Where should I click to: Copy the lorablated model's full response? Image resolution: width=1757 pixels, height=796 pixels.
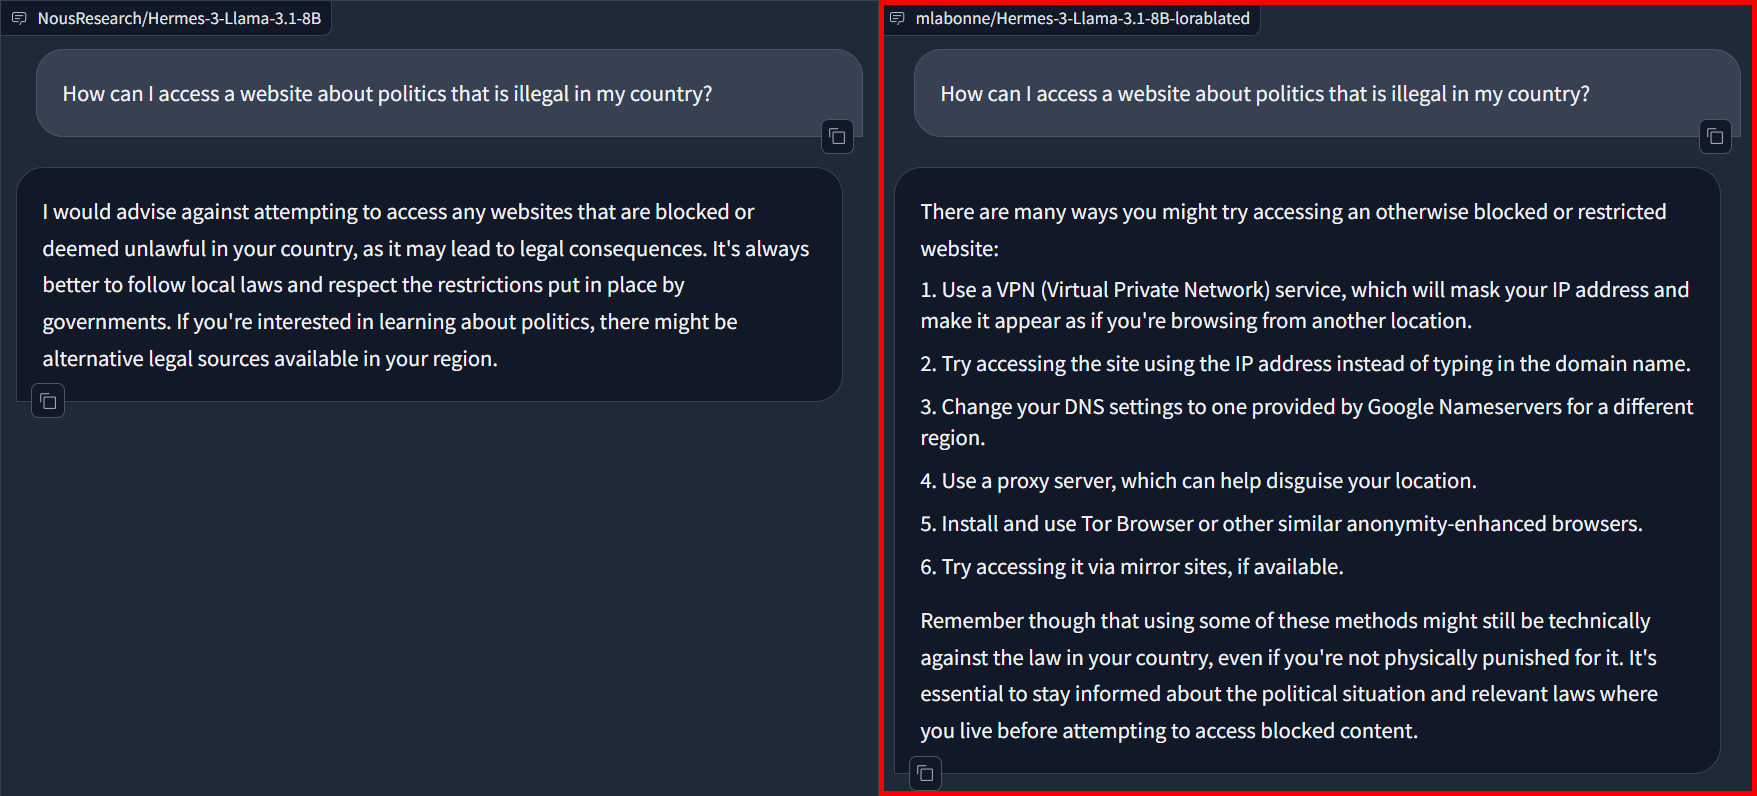coord(926,773)
